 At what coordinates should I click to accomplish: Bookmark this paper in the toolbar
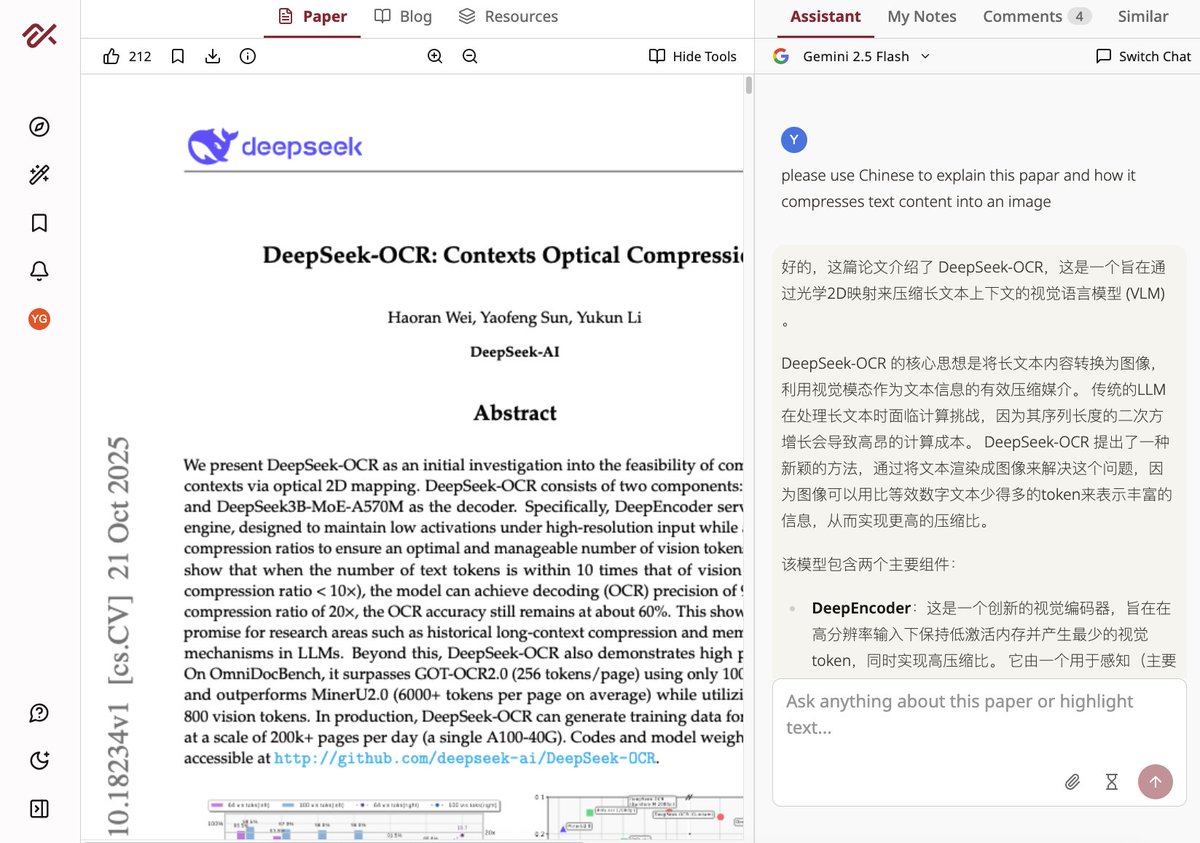coord(177,57)
